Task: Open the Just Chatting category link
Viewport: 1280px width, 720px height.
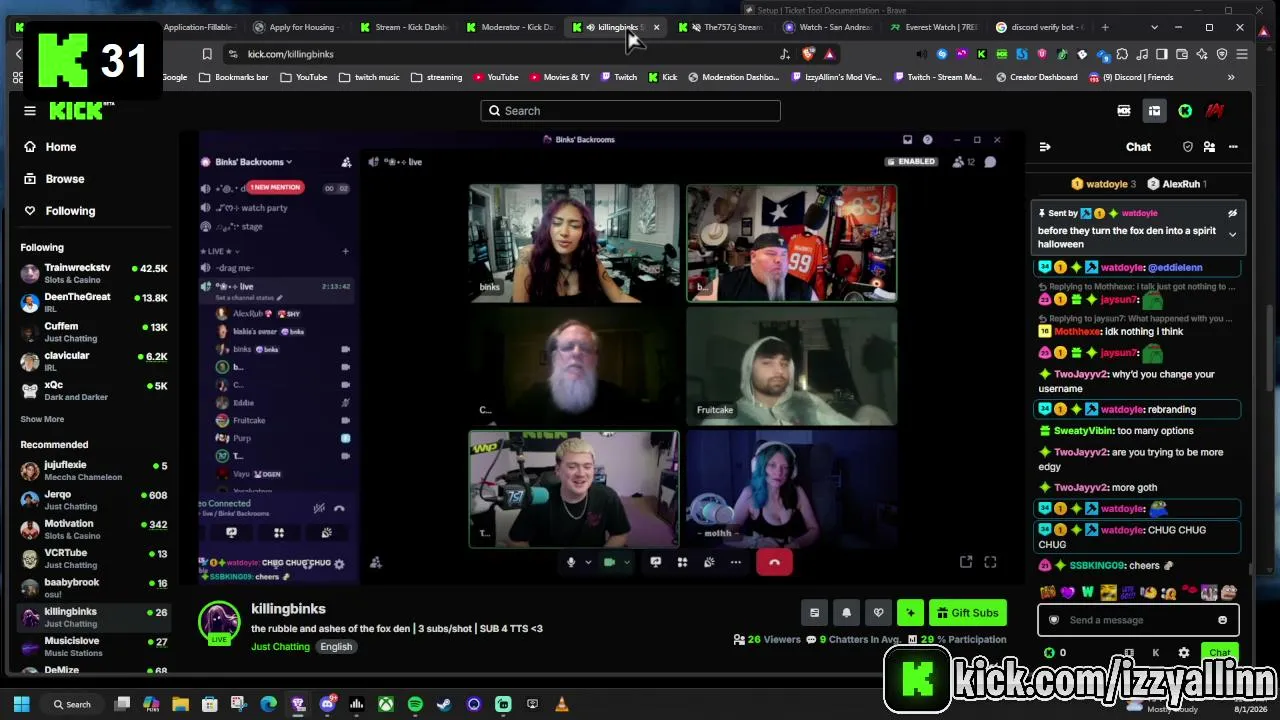Action: 280,647
